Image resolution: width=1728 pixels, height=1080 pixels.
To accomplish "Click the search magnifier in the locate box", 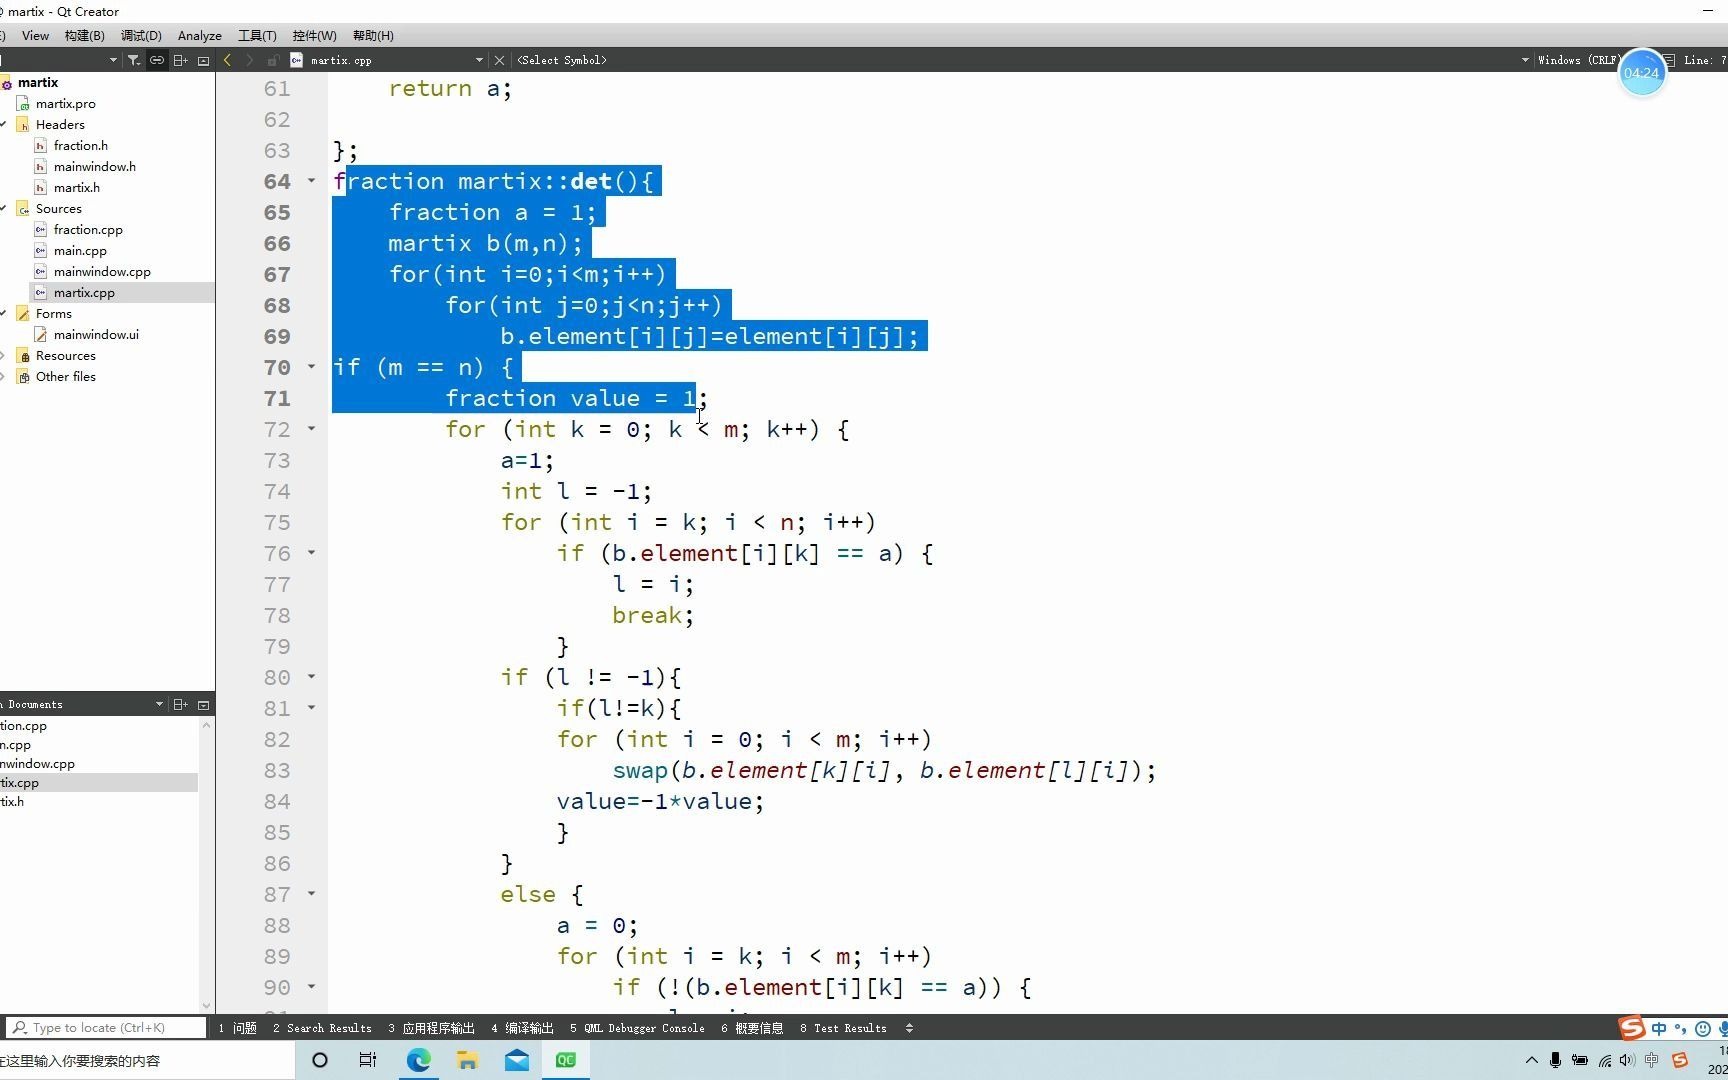I will click(20, 1027).
